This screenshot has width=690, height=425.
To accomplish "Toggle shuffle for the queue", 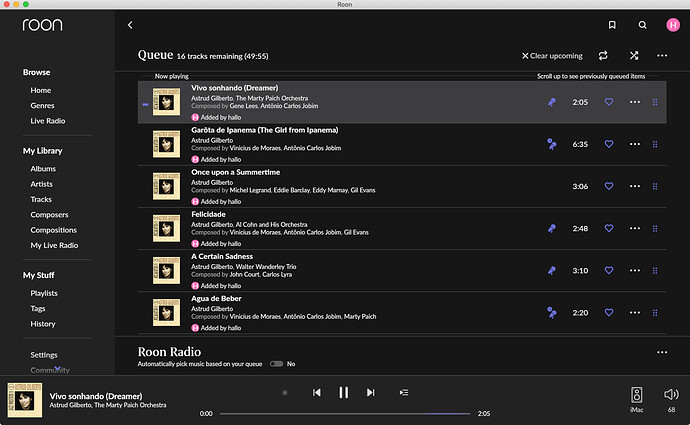I will click(634, 55).
